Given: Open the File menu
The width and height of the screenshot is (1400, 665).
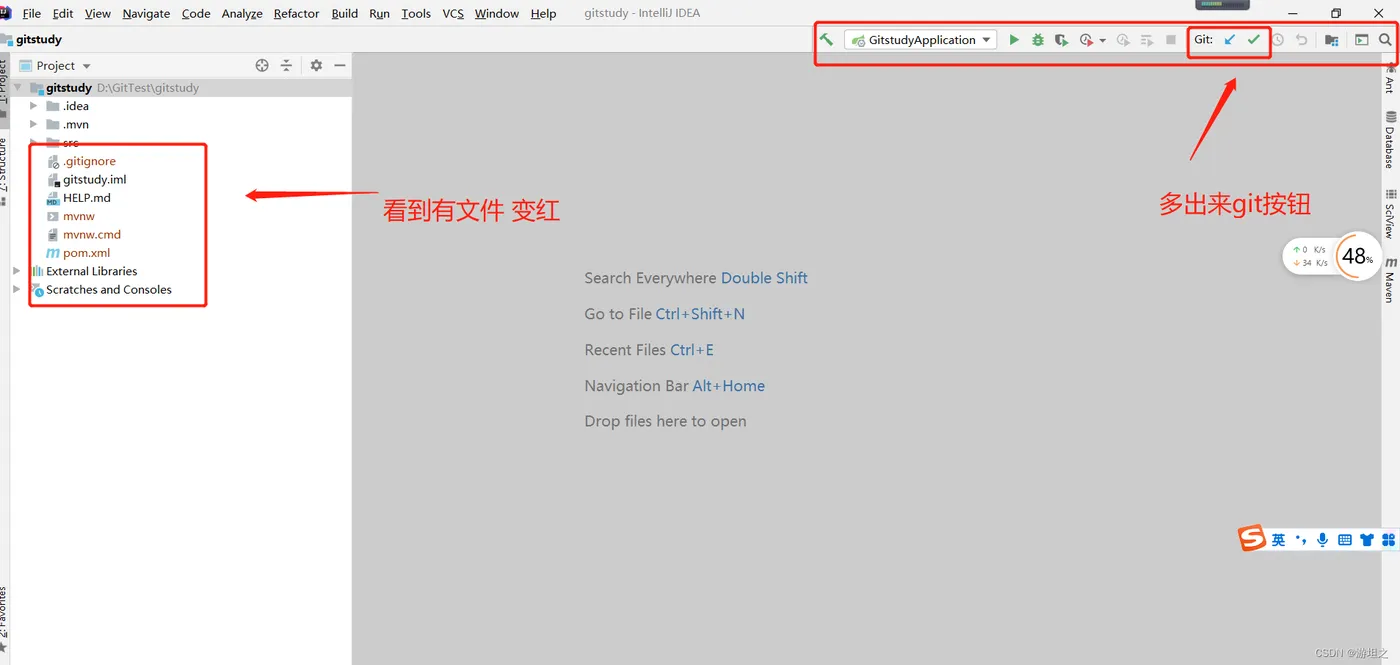Looking at the screenshot, I should click(x=31, y=13).
